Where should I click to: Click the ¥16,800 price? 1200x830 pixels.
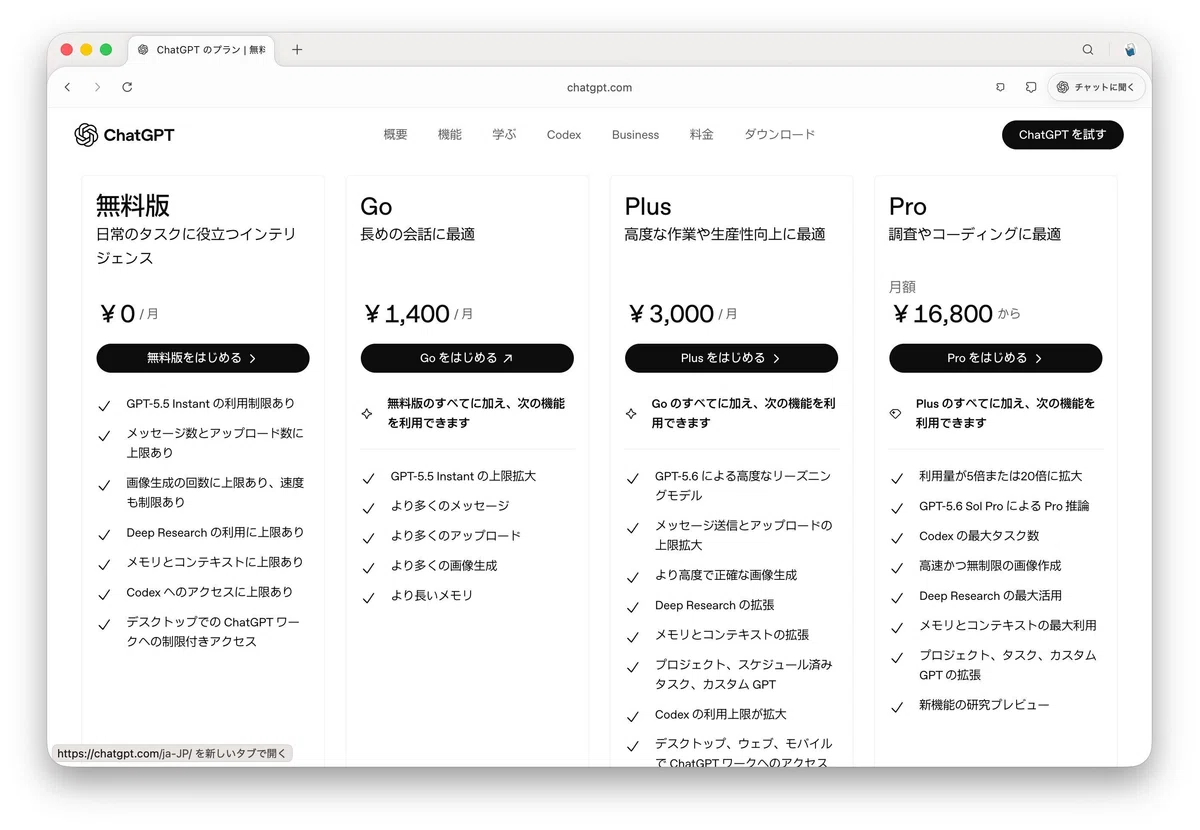[x=941, y=314]
